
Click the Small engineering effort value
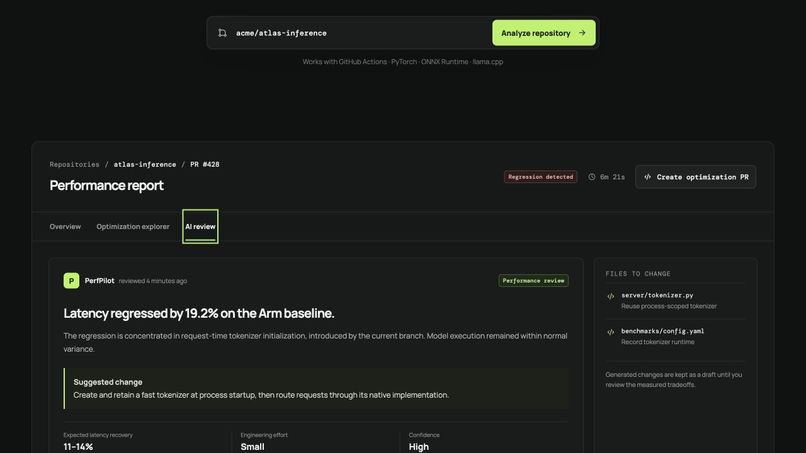252,447
